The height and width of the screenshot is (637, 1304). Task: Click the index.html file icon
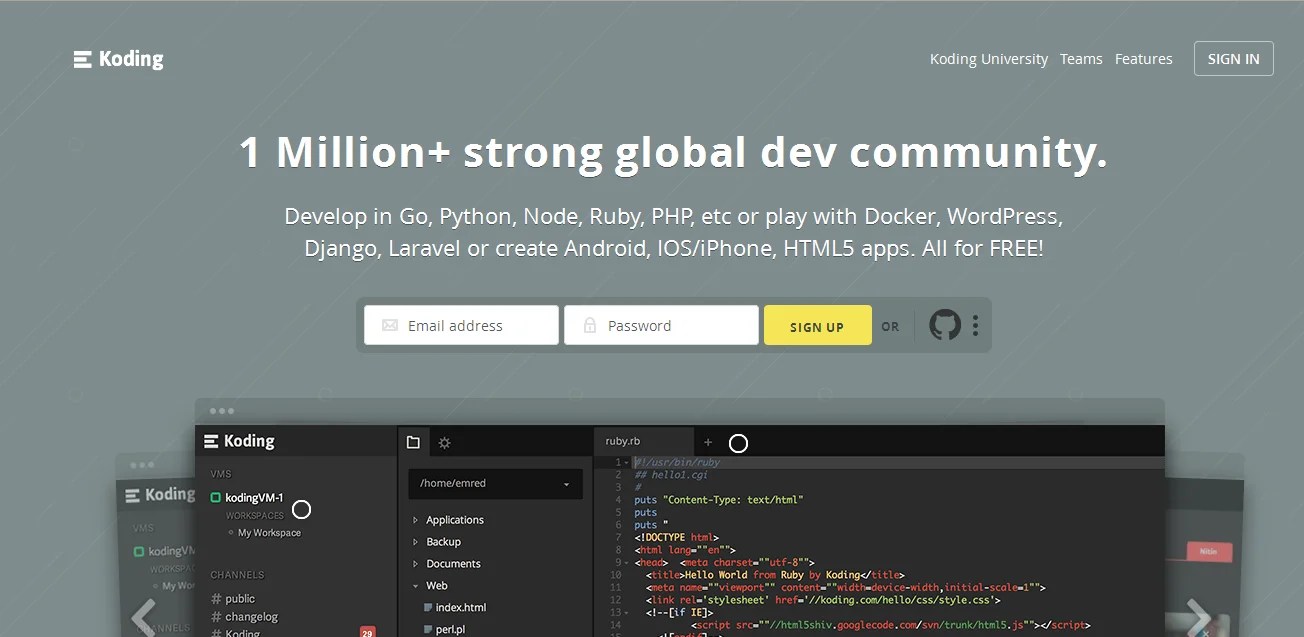(427, 606)
